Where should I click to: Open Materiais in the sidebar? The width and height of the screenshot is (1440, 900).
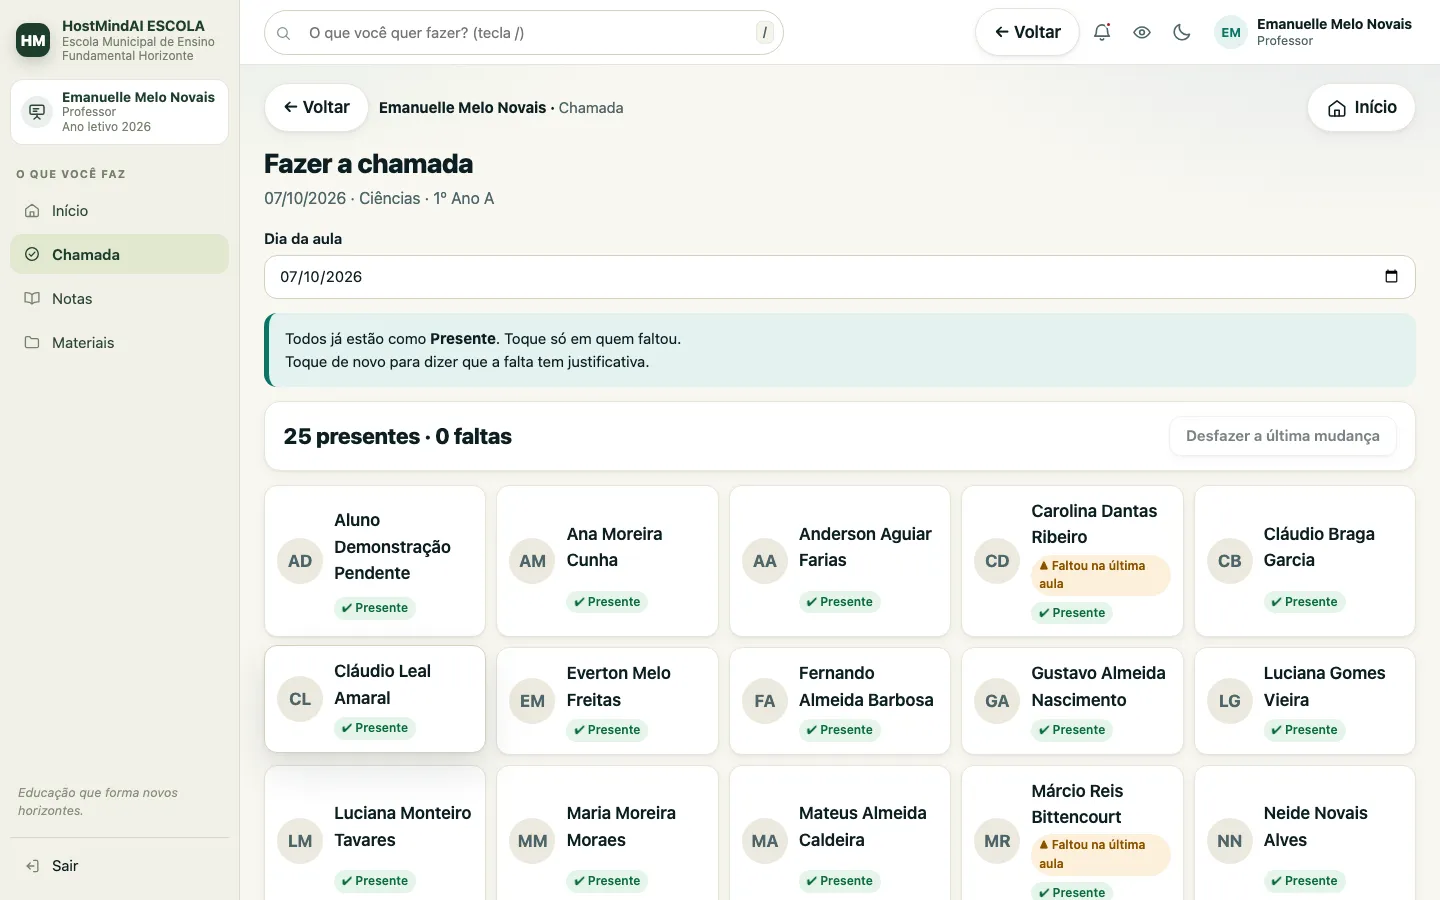[119, 343]
